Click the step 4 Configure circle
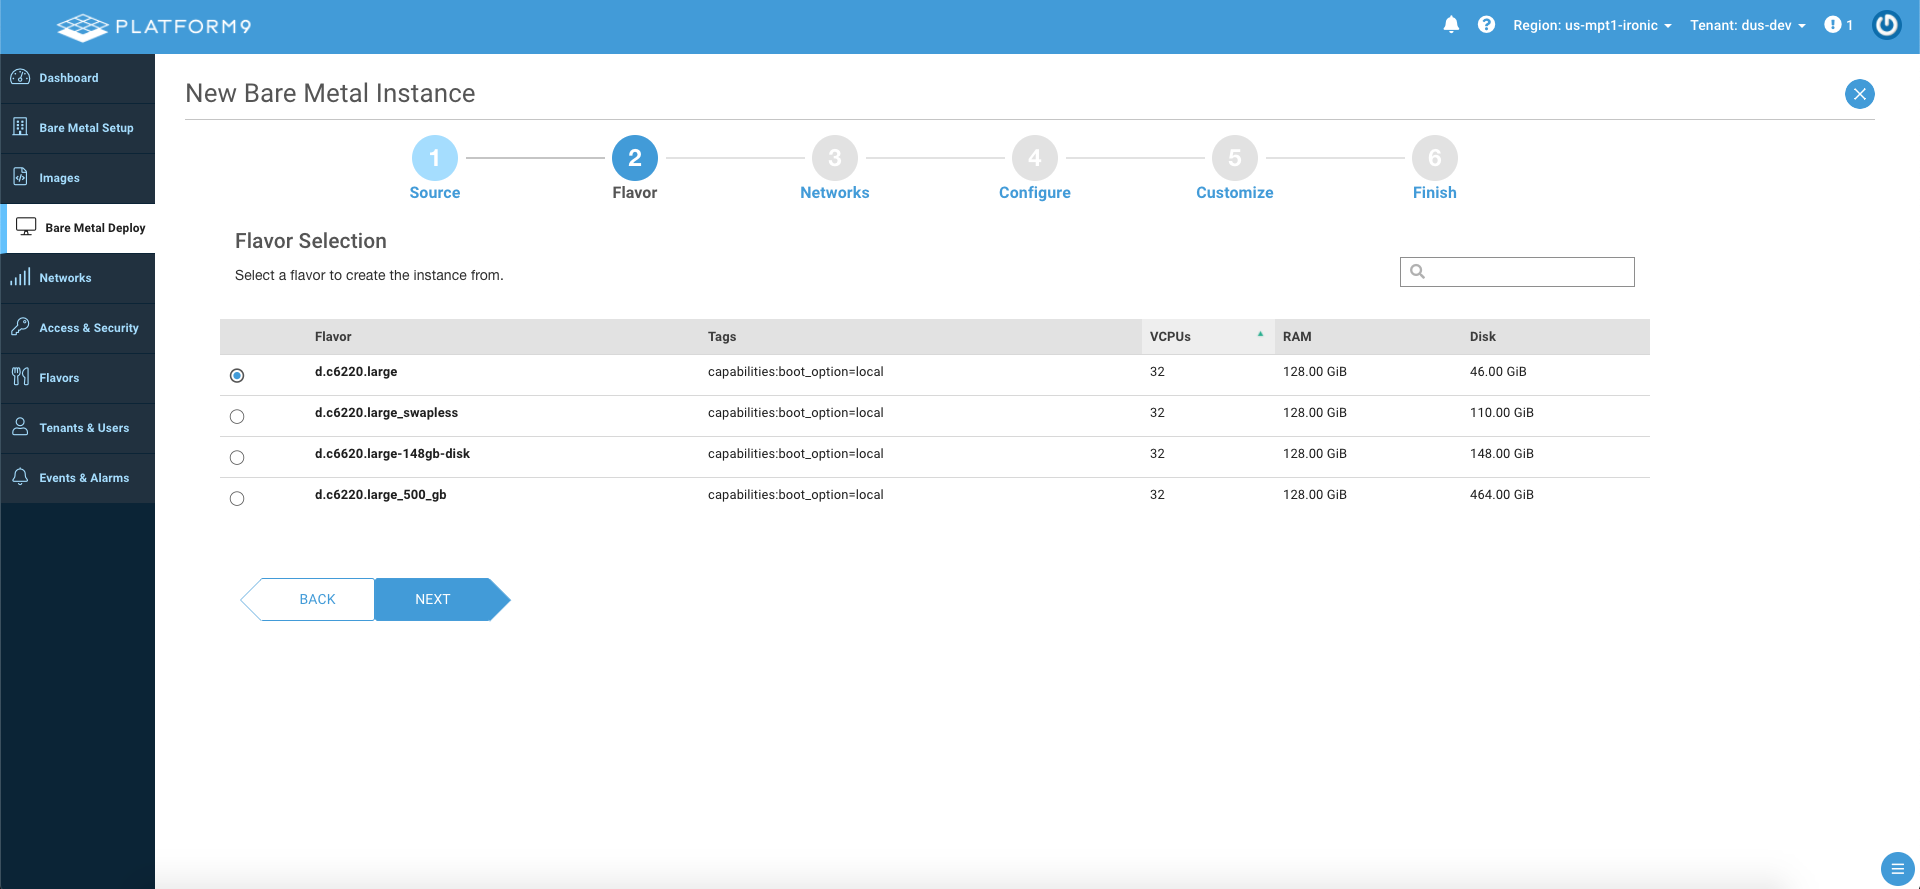 coord(1035,158)
